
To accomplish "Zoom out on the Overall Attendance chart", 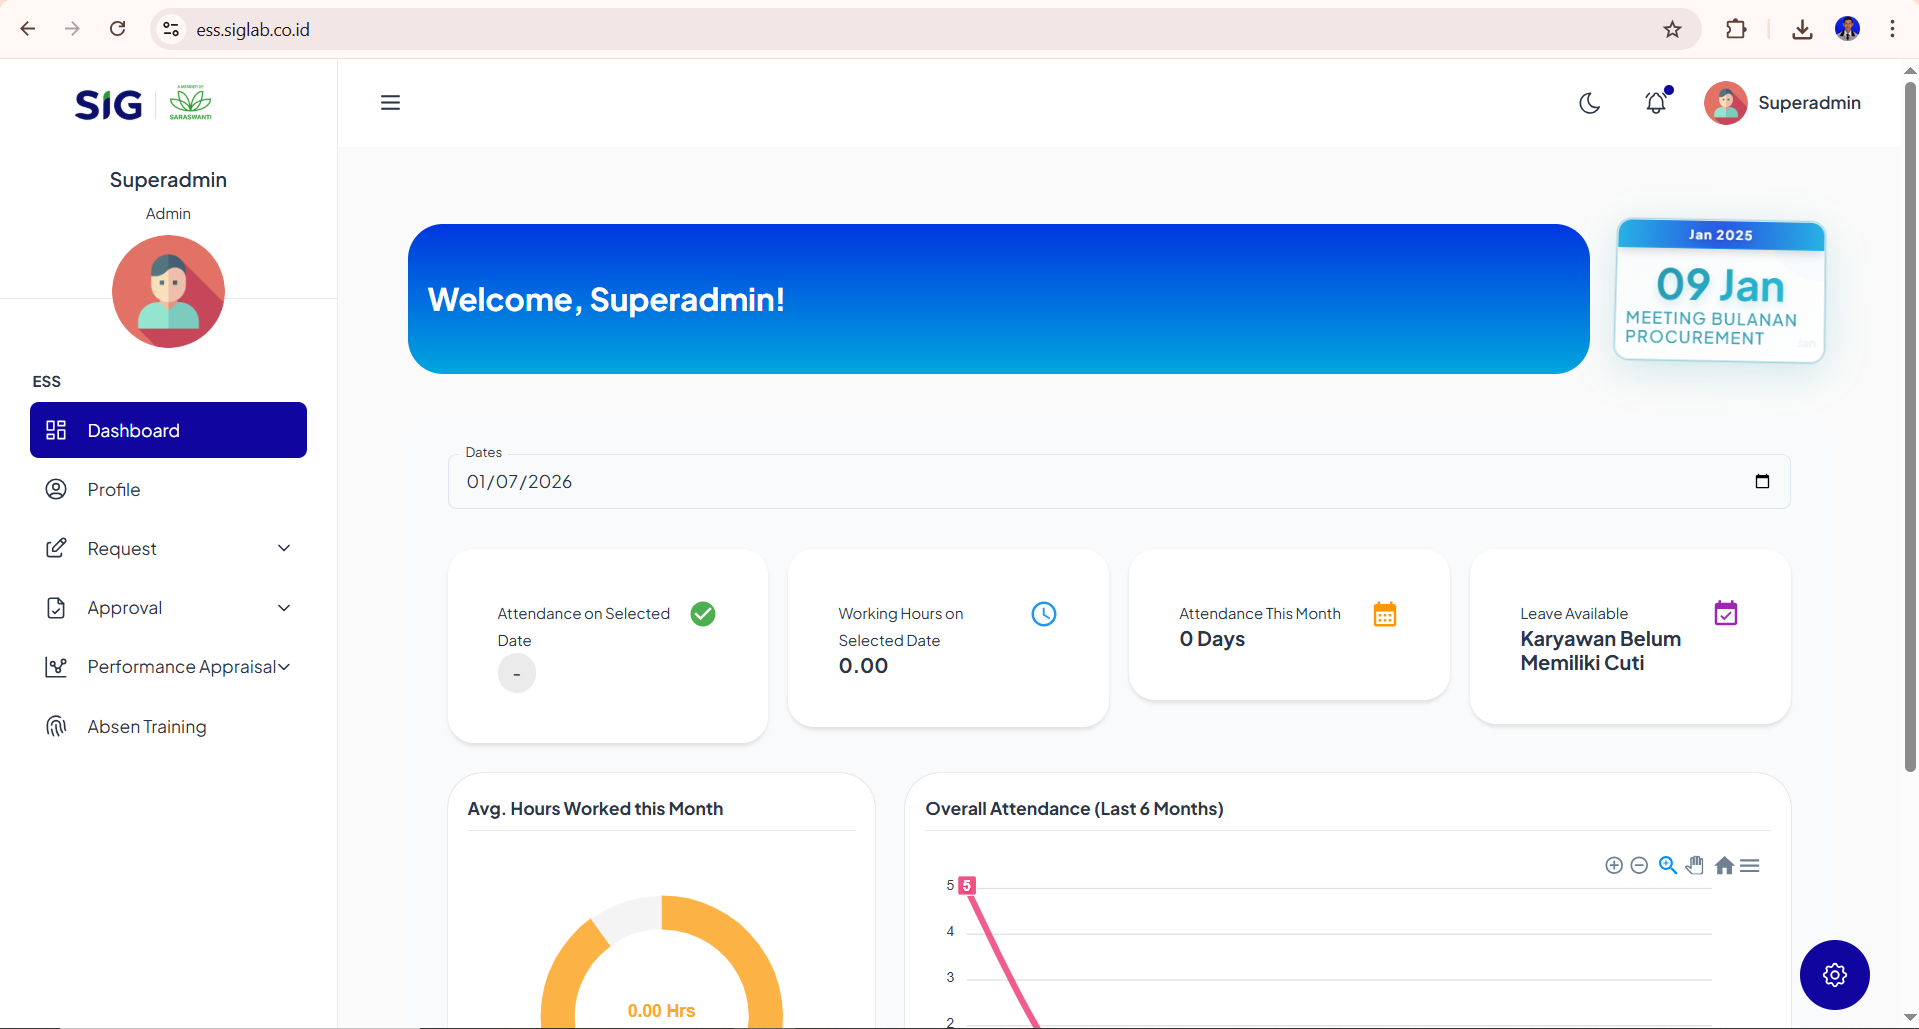I will [x=1639, y=865].
